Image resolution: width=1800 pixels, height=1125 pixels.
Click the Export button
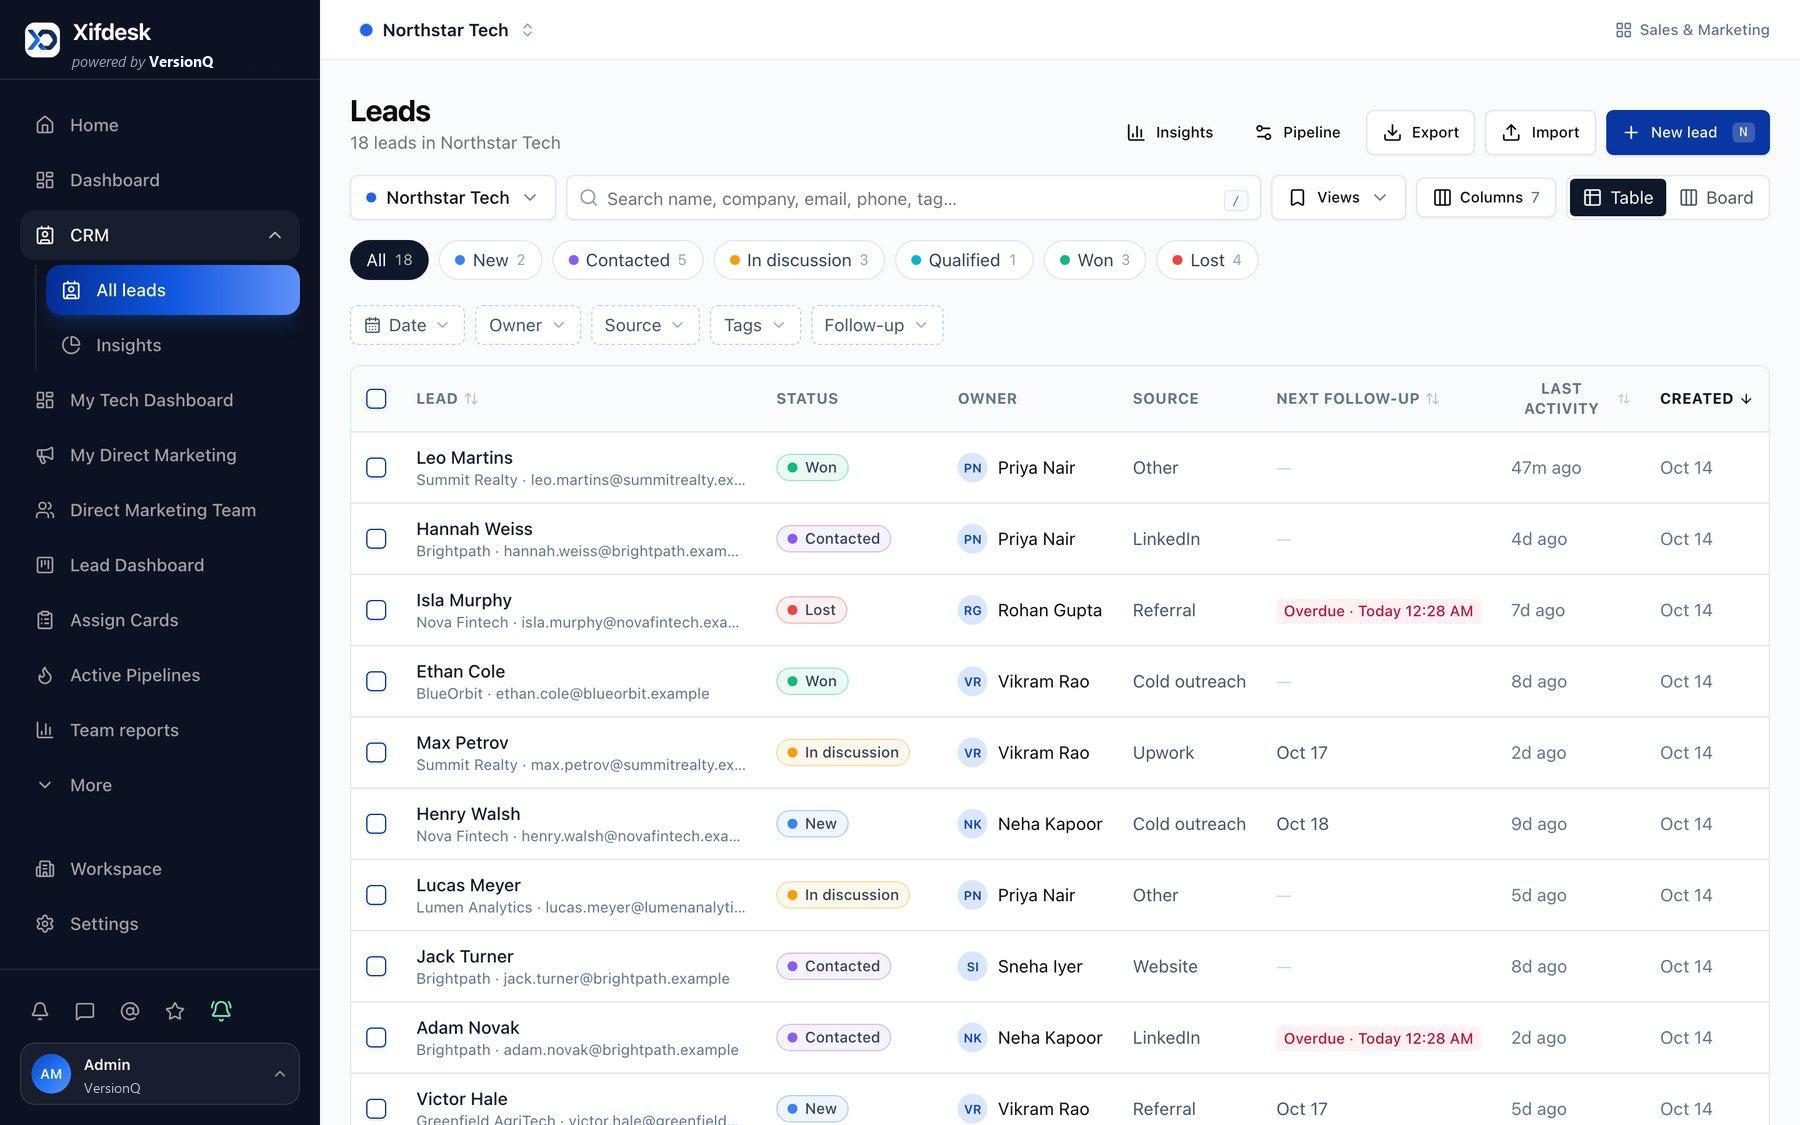tap(1420, 132)
